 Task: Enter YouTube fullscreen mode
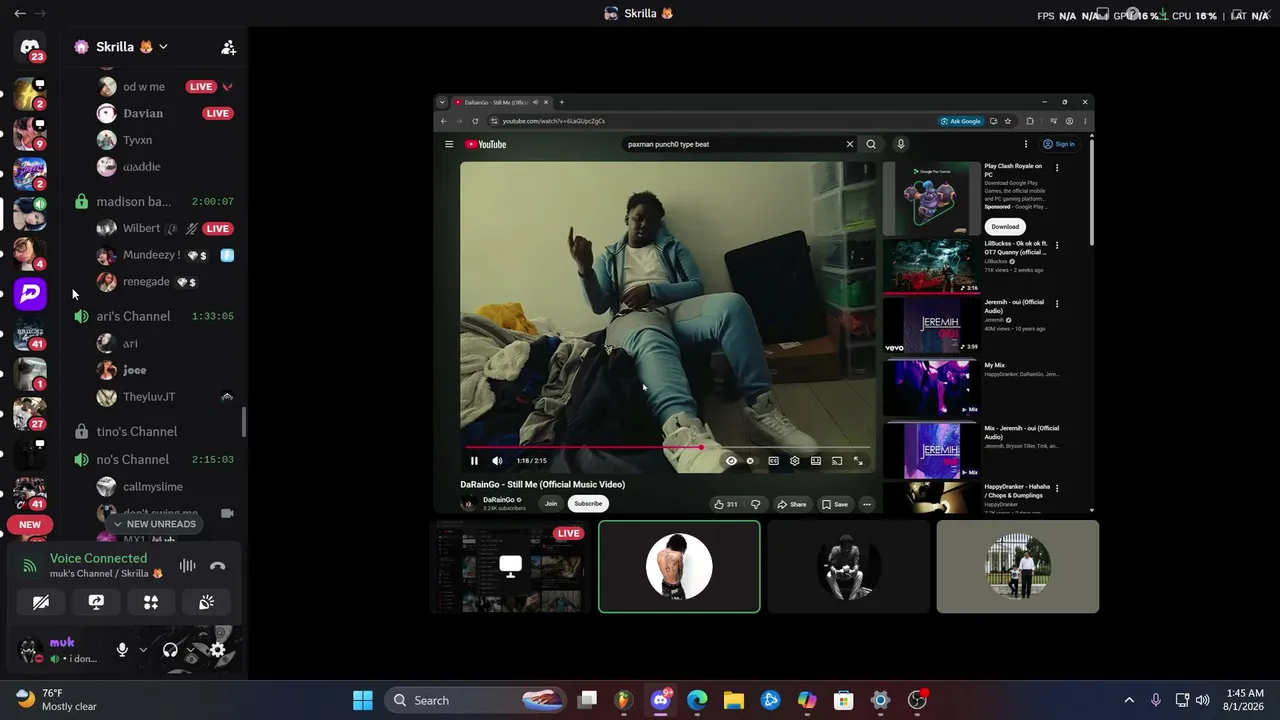[858, 461]
